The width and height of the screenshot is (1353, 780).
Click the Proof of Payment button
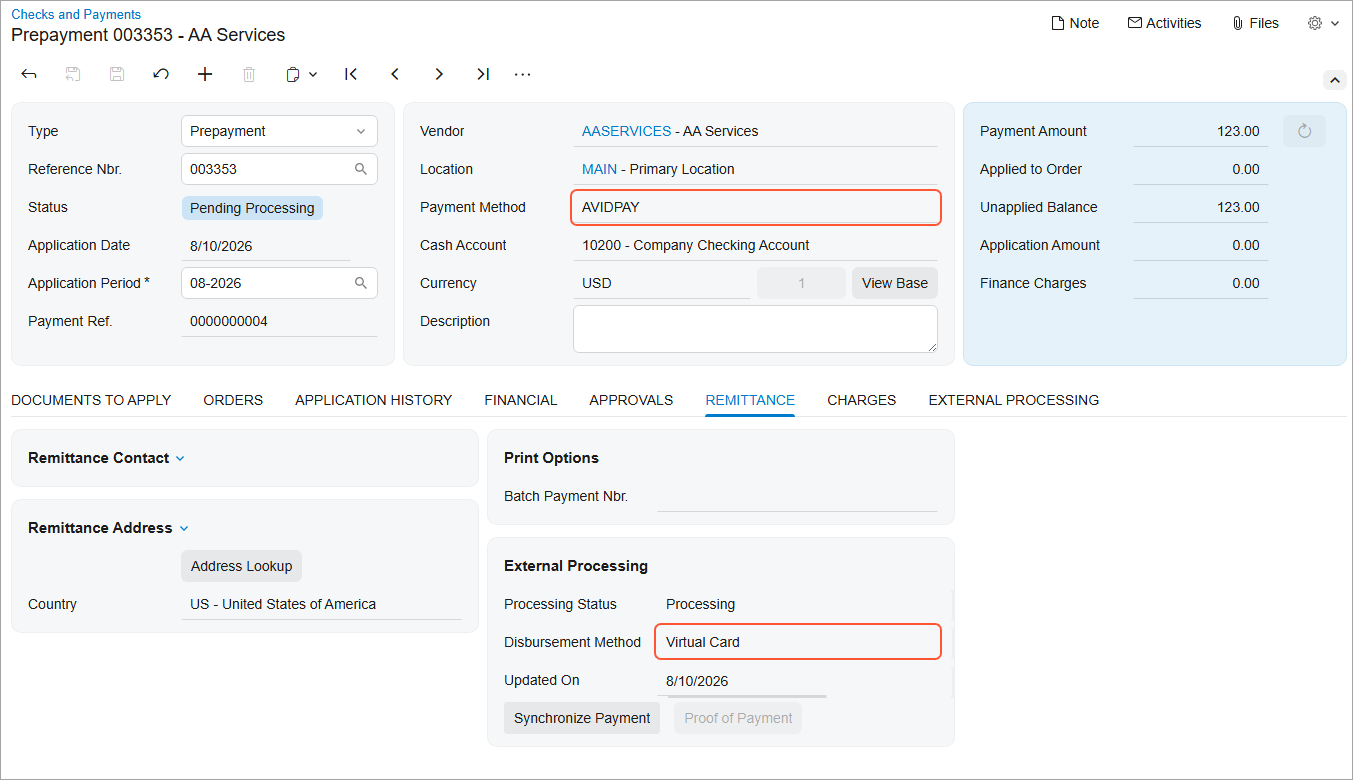coord(738,718)
